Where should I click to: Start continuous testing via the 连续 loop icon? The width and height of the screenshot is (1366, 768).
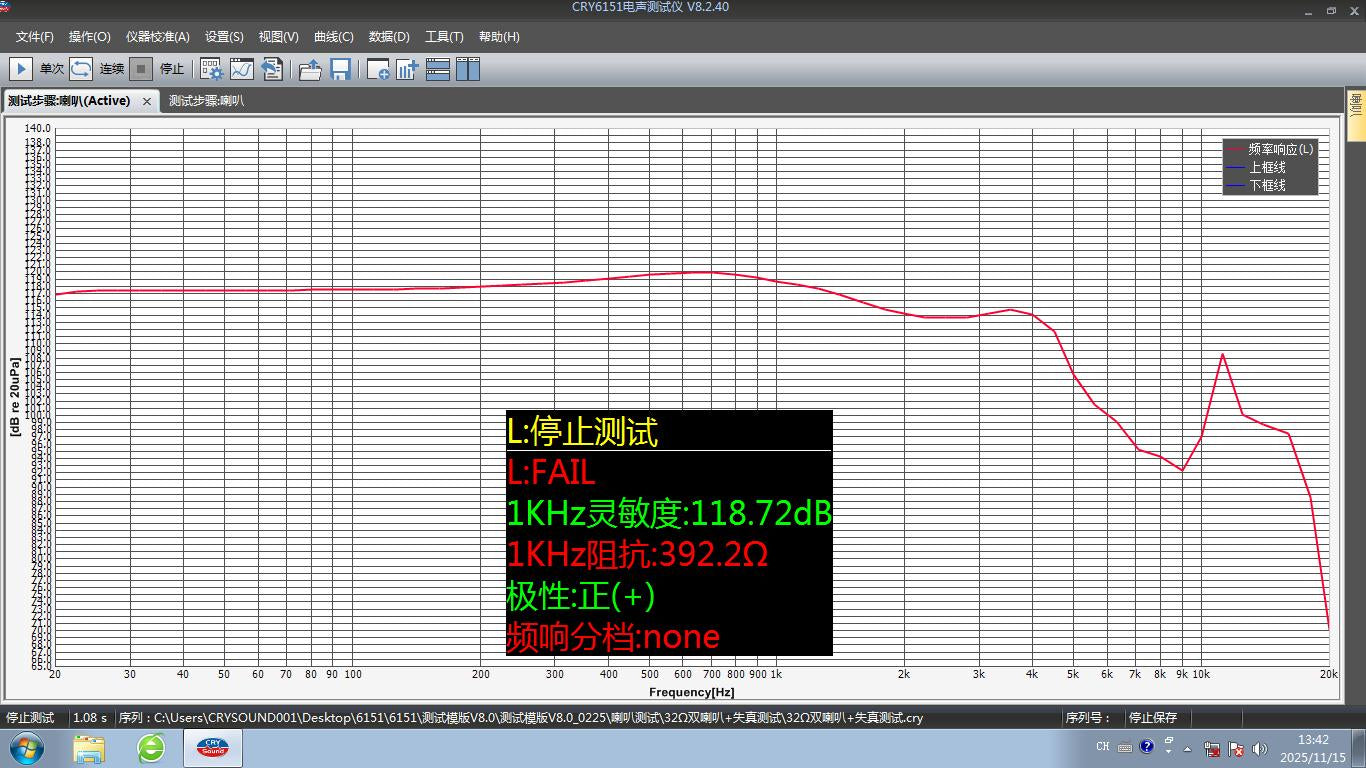[x=81, y=69]
